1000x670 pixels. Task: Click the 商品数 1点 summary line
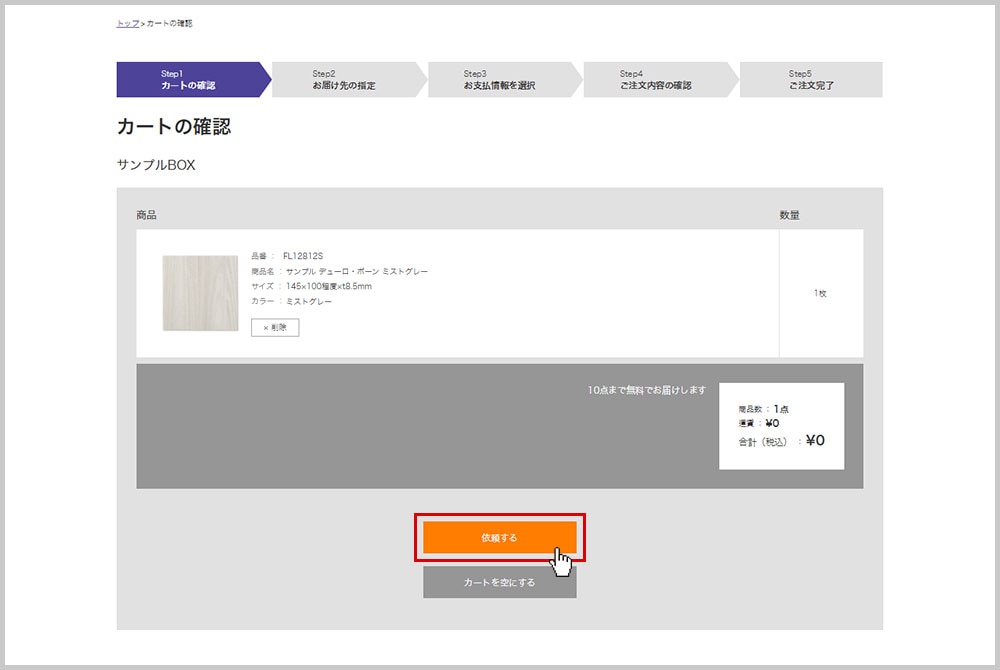click(765, 409)
